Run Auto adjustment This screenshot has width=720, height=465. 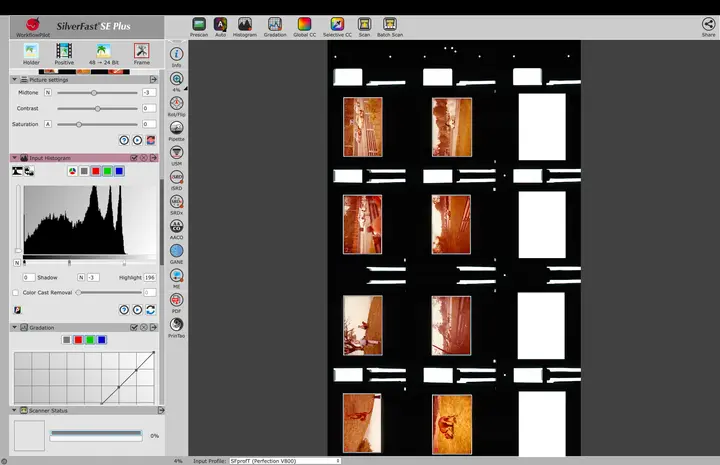click(x=220, y=27)
